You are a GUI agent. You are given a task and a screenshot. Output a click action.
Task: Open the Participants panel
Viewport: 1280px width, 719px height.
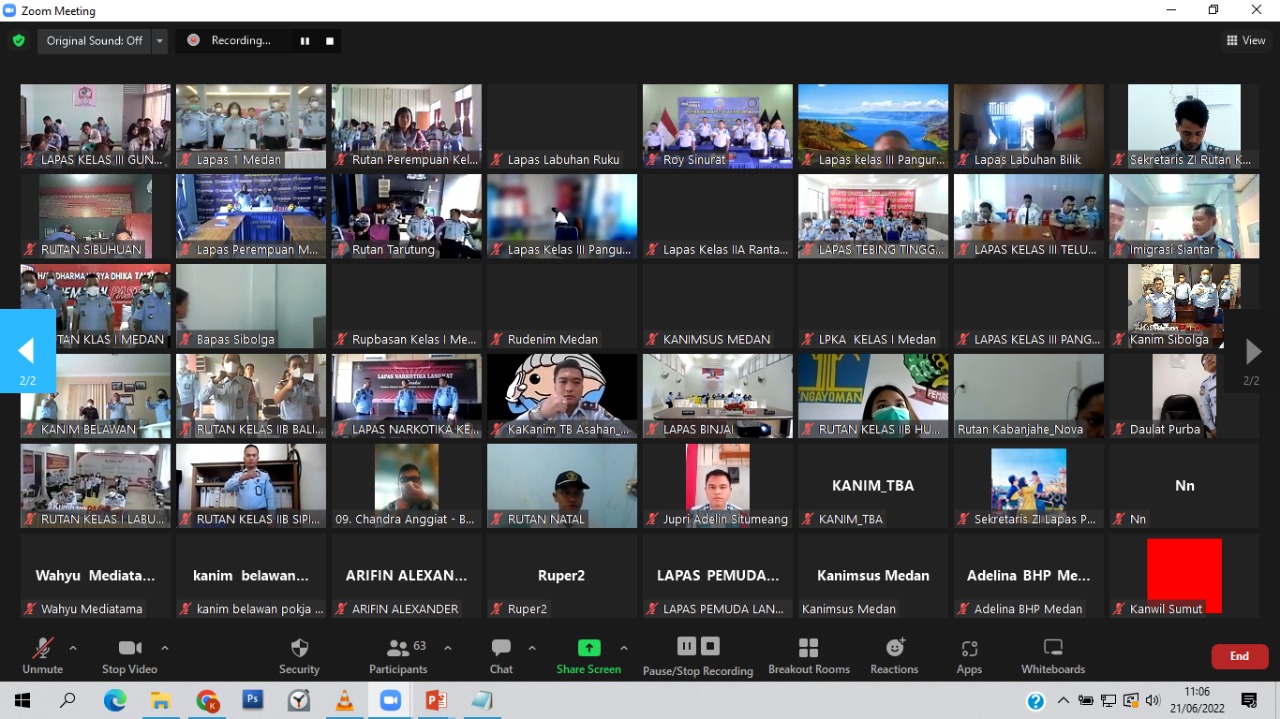pos(398,655)
